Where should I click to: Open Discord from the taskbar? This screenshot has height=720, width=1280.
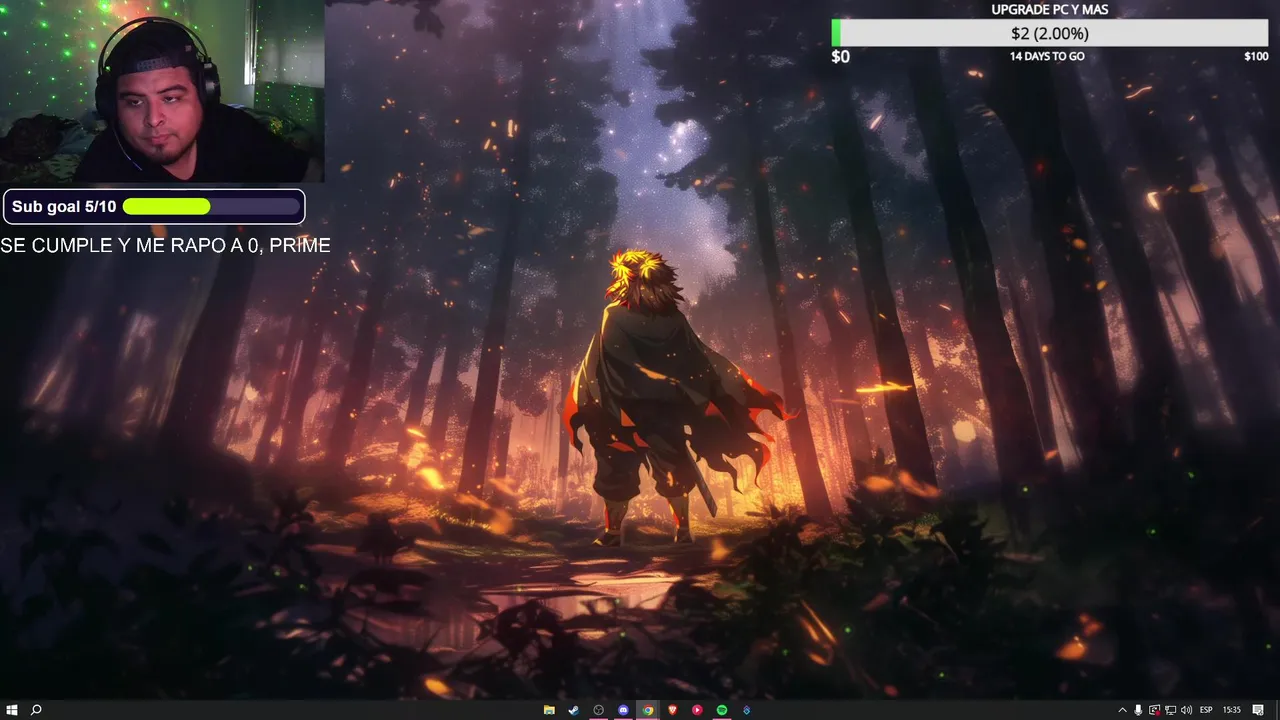[x=623, y=710]
